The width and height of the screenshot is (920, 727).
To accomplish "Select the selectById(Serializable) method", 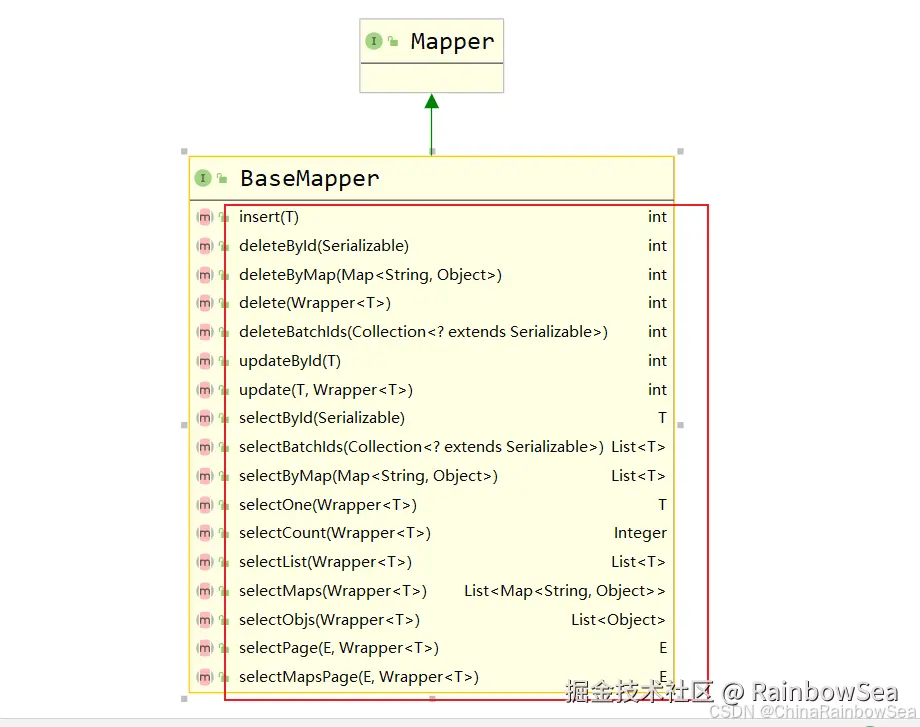I will [322, 418].
